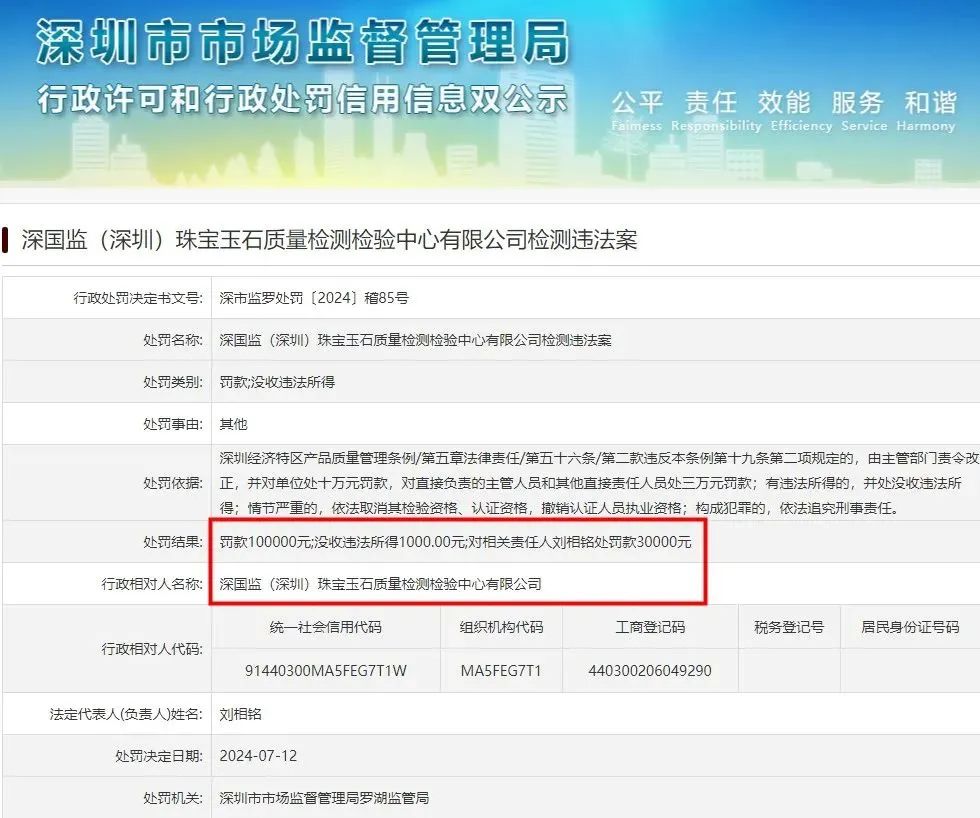Click the 处罚机关 value 罗湖监管局
This screenshot has width=980, height=818.
click(324, 798)
